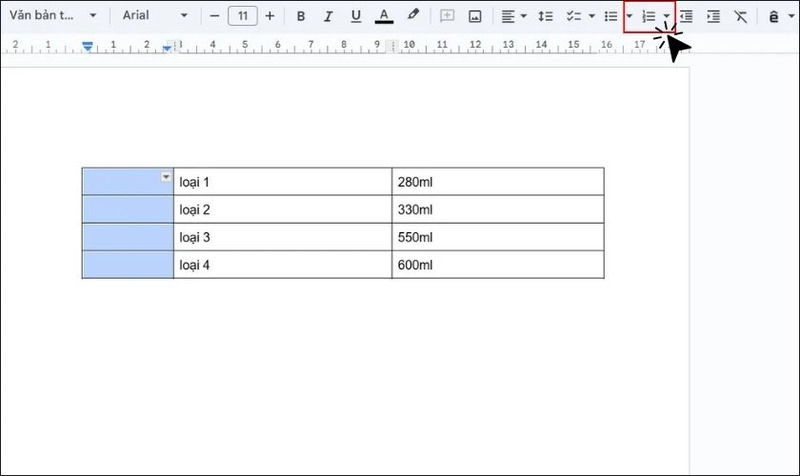Click the table cell containing 'loại 3'
This screenshot has width=800, height=476.
(282, 238)
